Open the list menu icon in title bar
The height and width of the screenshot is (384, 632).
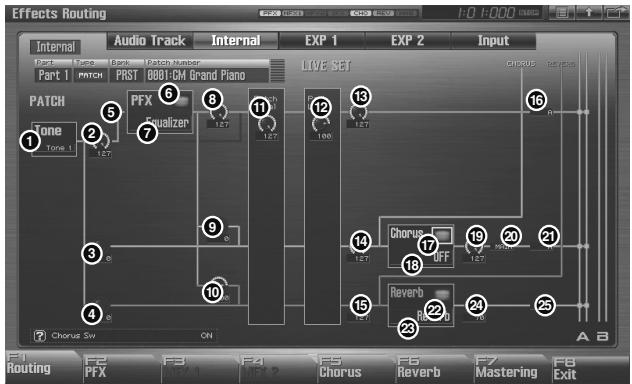[x=562, y=13]
